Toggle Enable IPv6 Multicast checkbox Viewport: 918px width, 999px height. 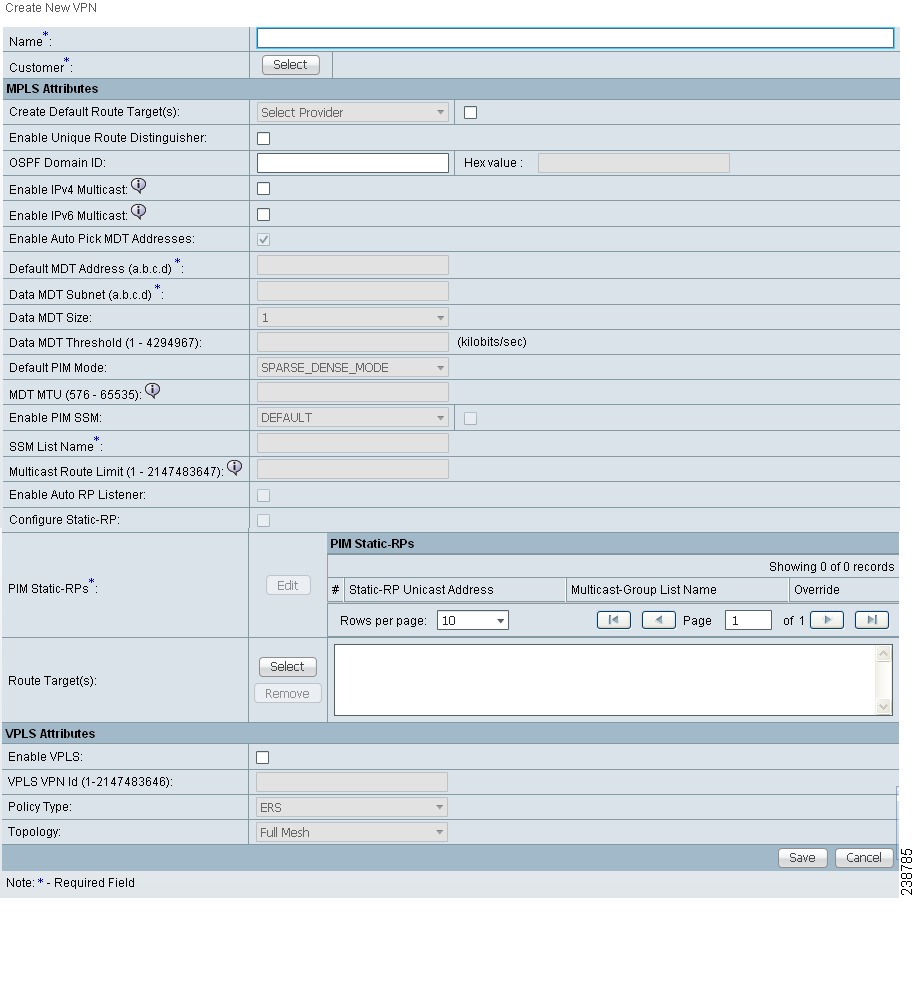[263, 215]
